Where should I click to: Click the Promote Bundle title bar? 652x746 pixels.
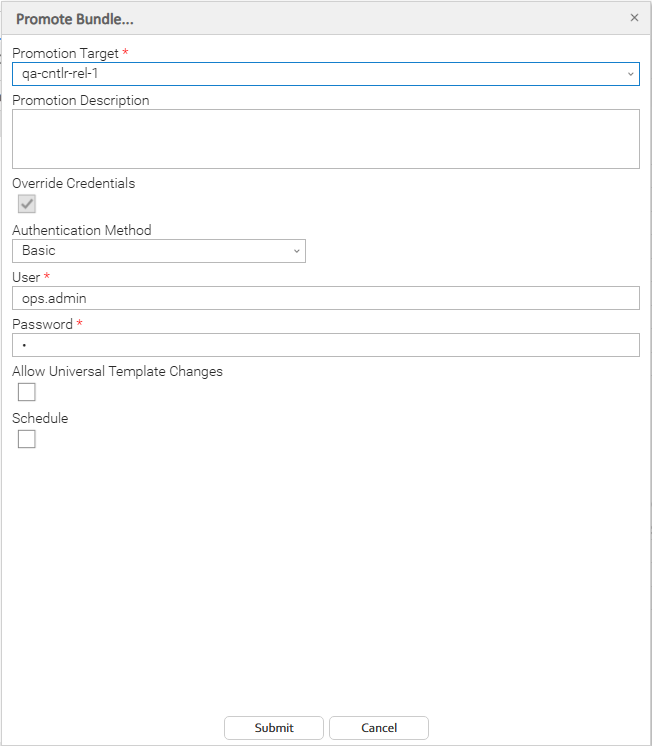[x=300, y=18]
